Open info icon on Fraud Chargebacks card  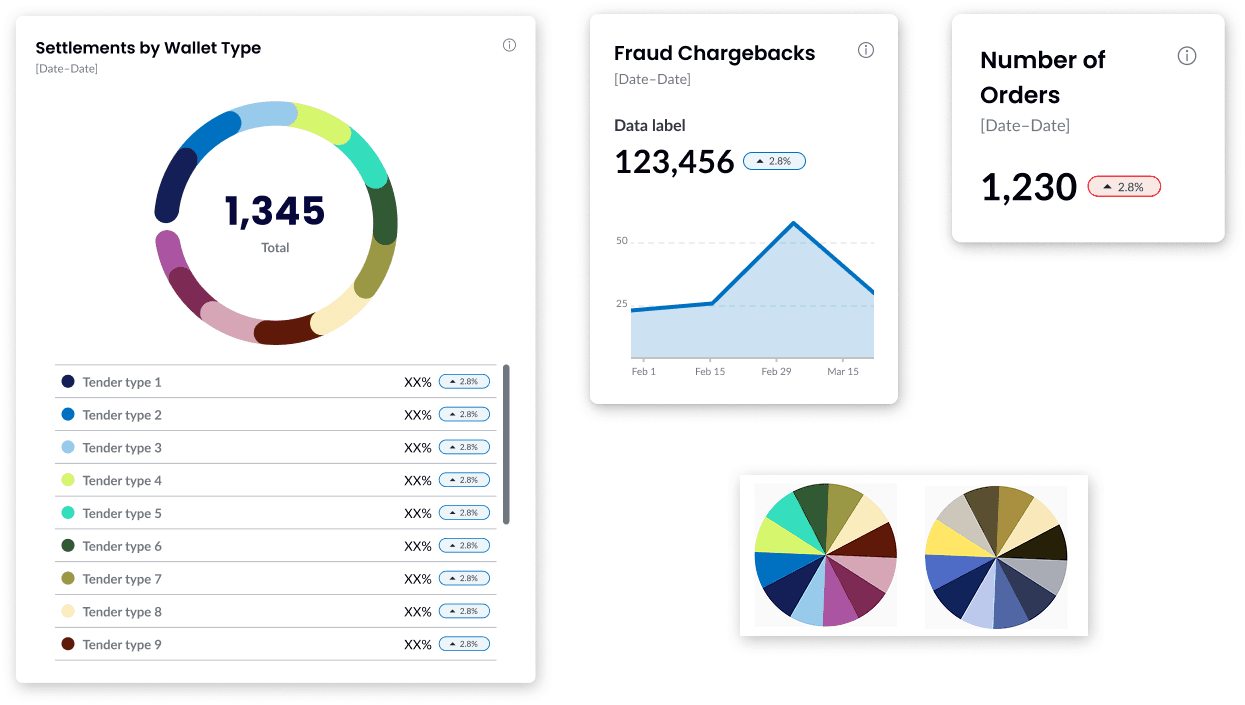pos(866,50)
